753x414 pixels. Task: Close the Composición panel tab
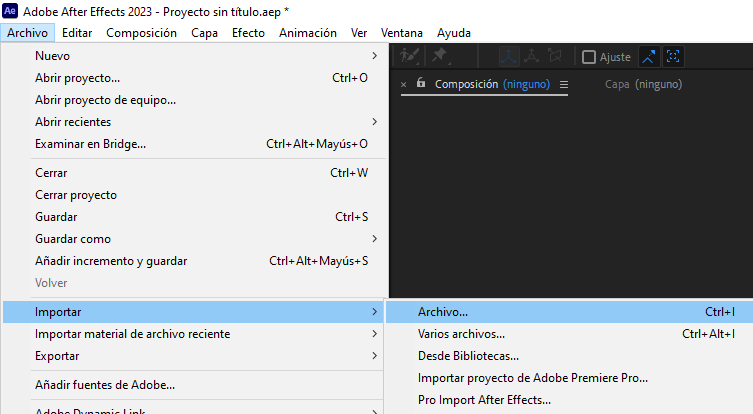point(404,85)
